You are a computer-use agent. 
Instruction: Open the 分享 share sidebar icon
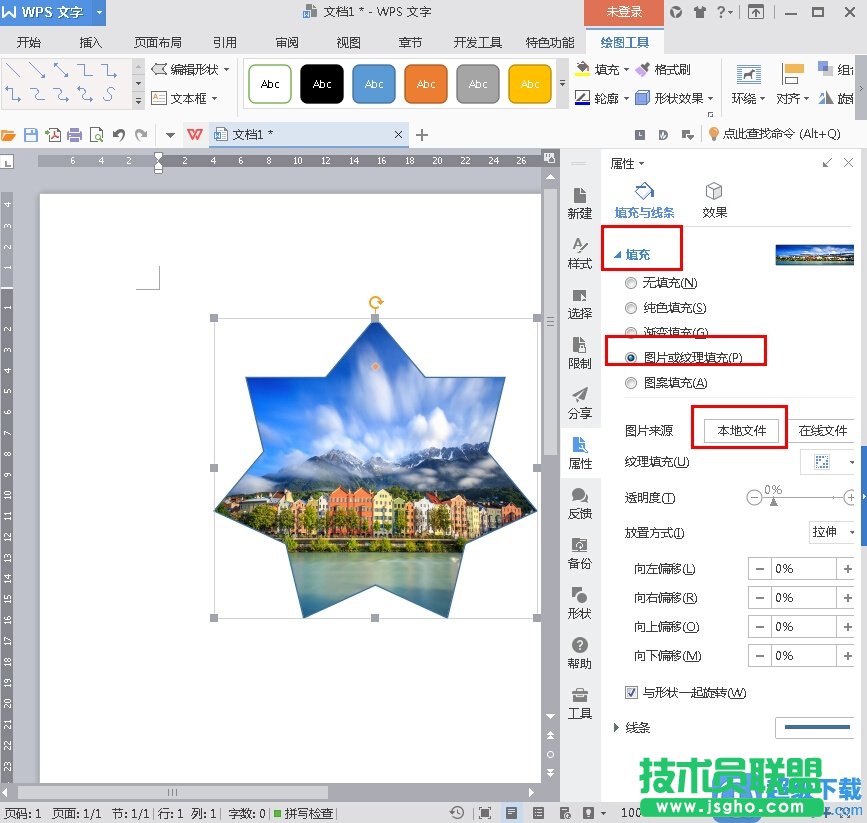point(579,402)
